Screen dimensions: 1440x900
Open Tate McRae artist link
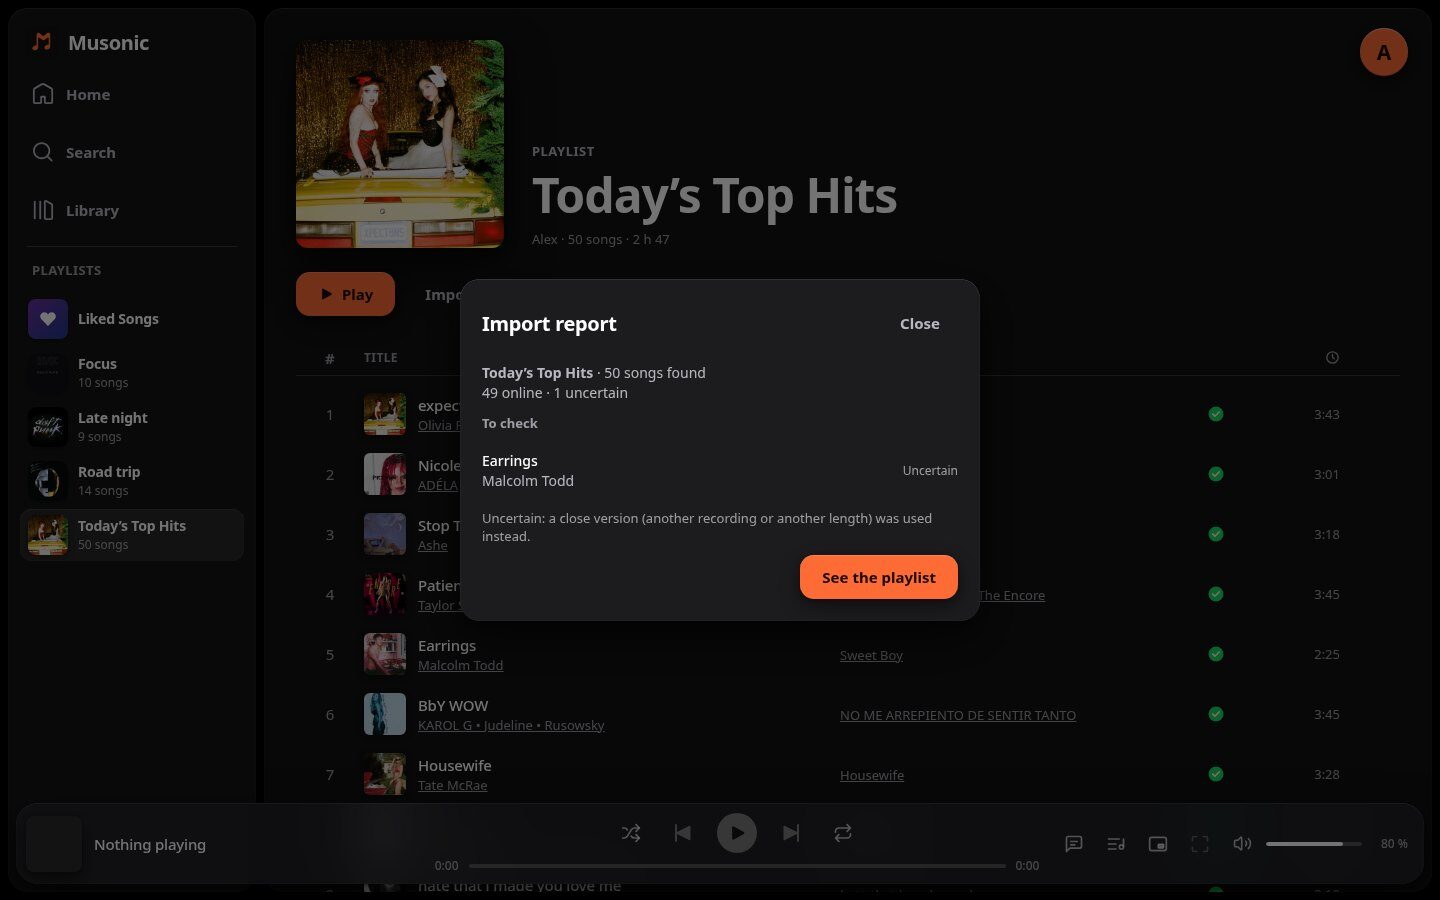[x=452, y=786]
